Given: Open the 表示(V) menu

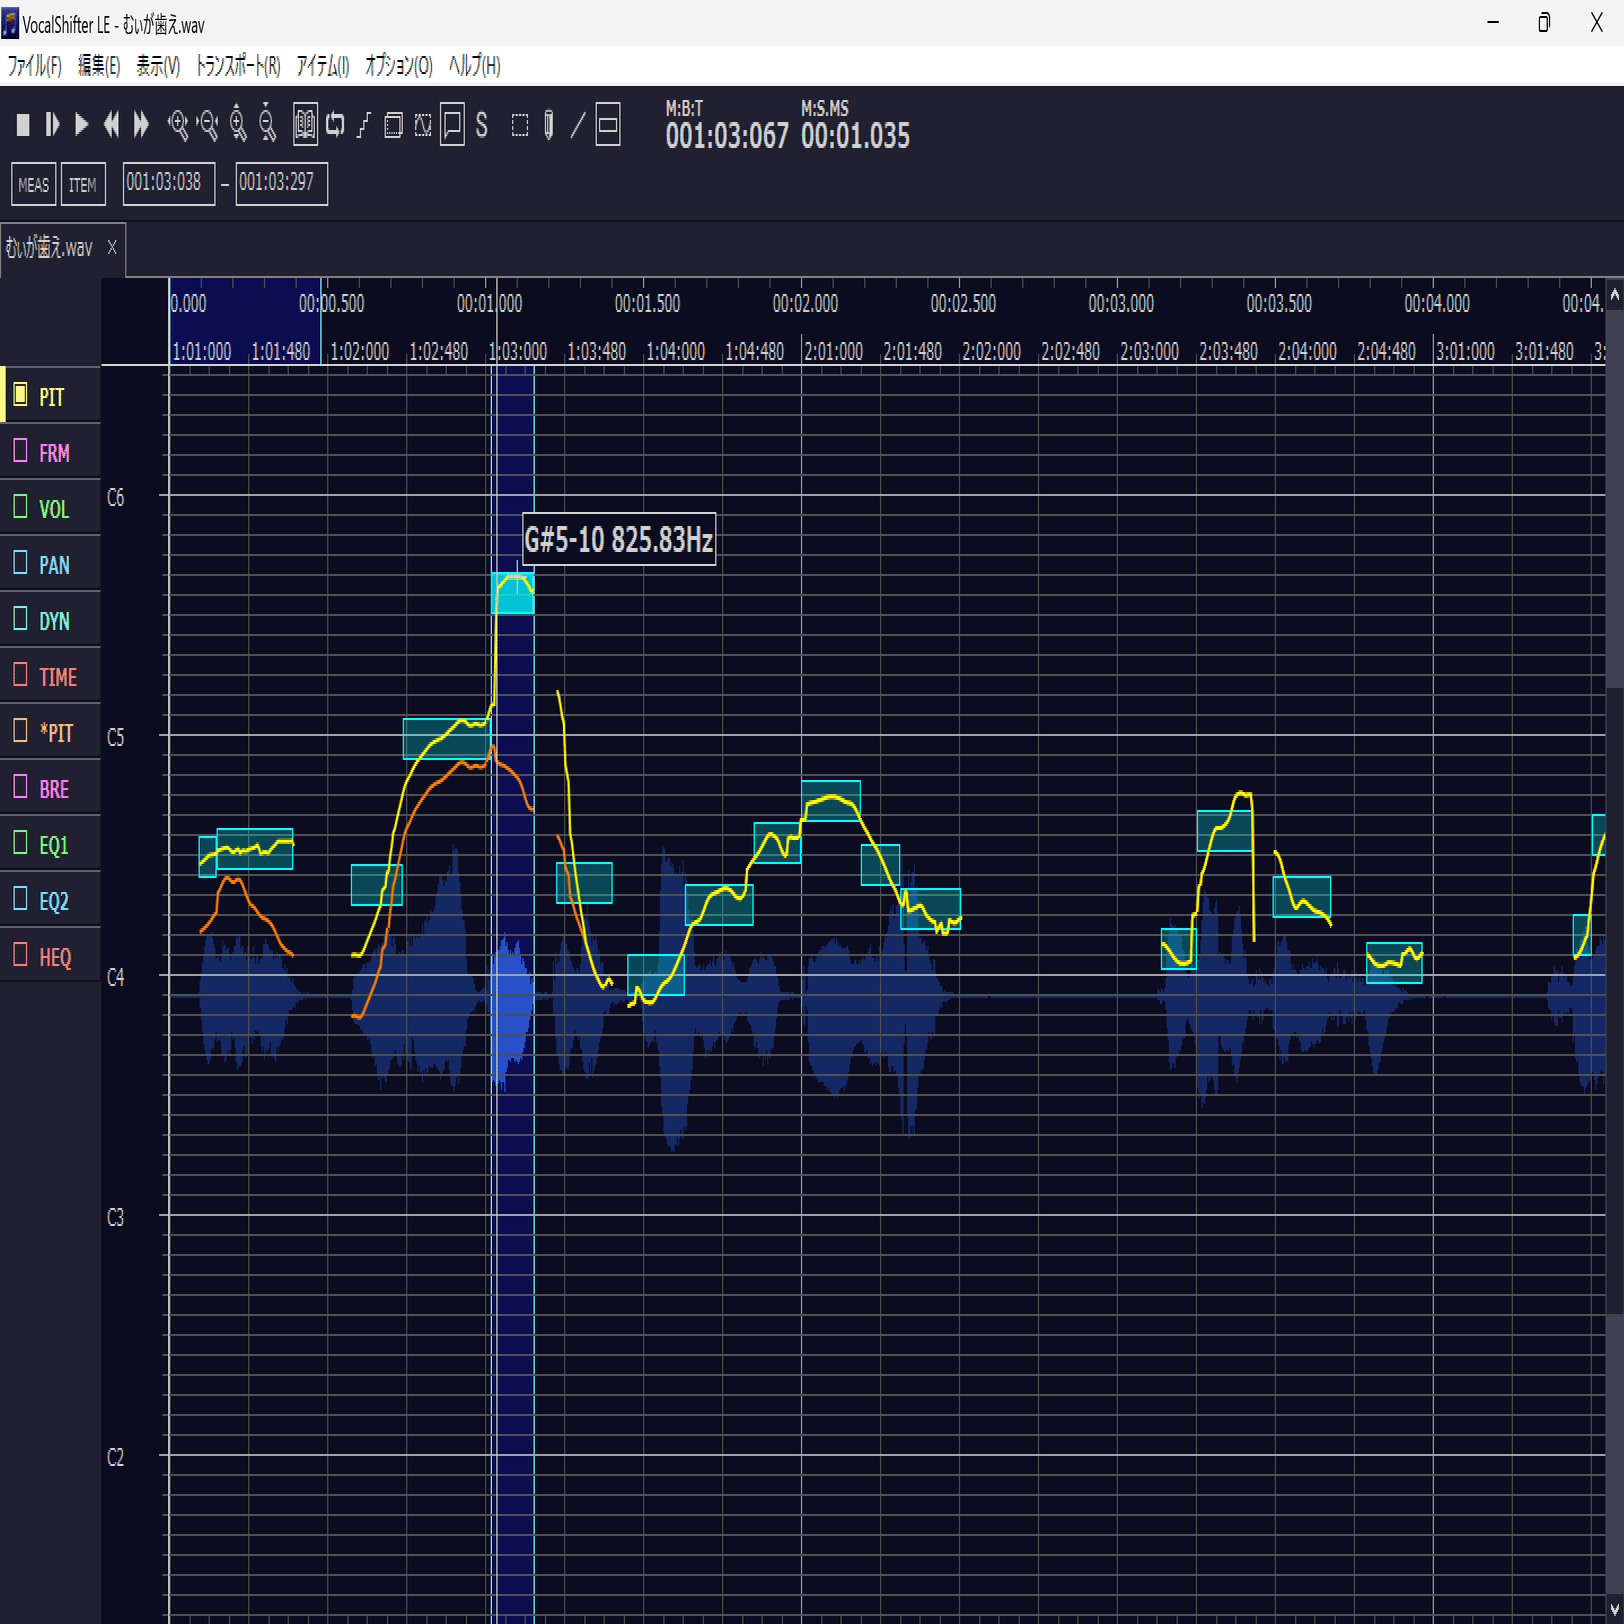Looking at the screenshot, I should coord(158,66).
